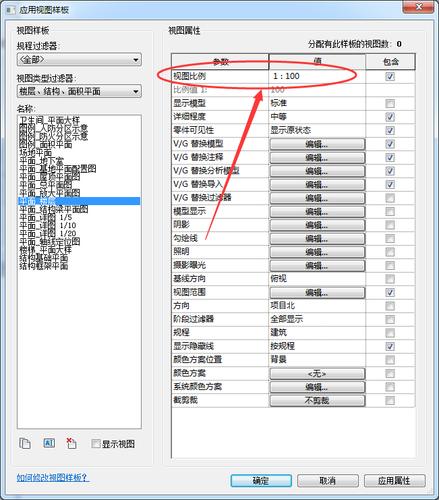Click the 编辑 button for 照明
The image size is (439, 500).
(317, 252)
